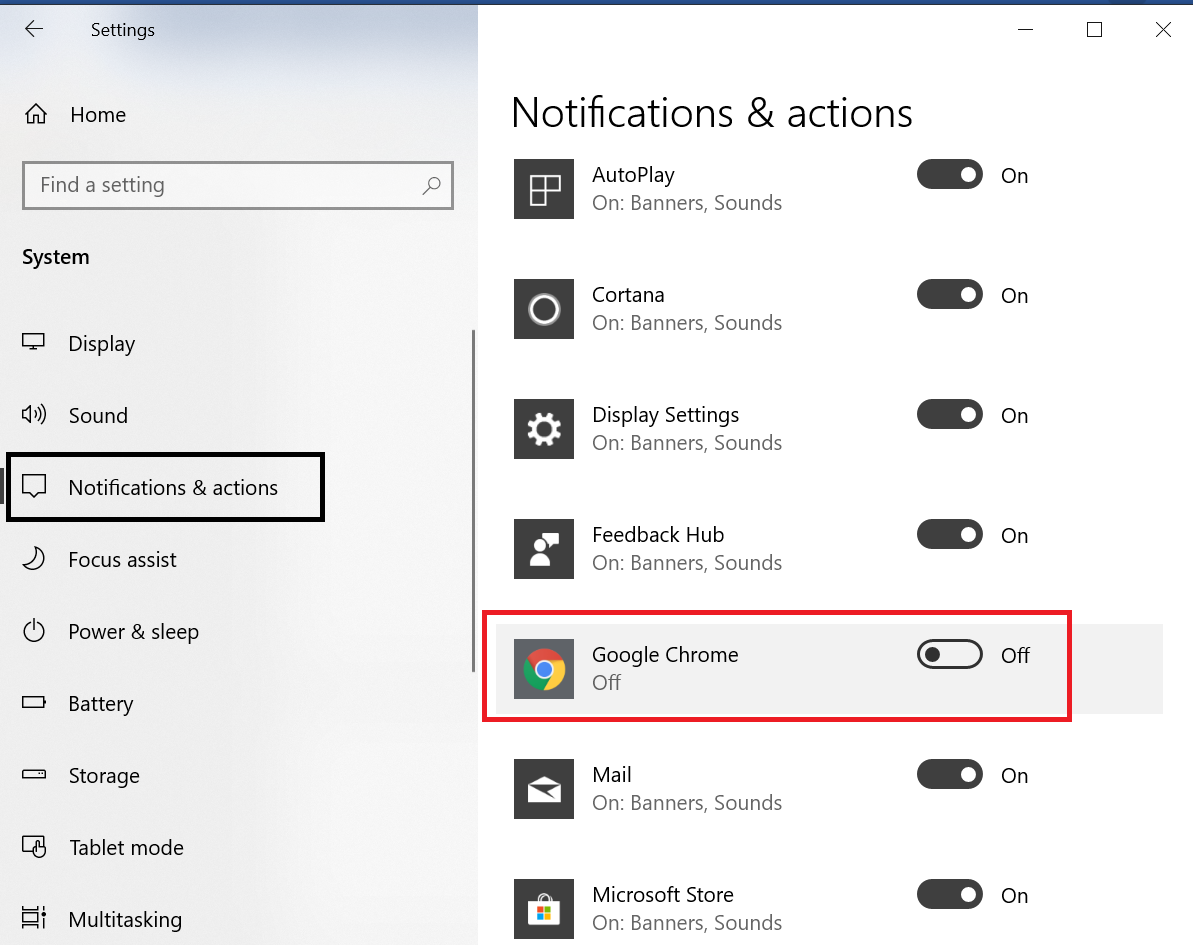Click the Cortana circle icon
The width and height of the screenshot is (1193, 945).
click(544, 309)
